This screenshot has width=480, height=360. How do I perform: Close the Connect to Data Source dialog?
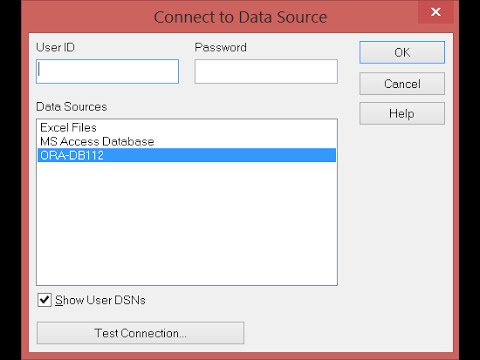click(x=436, y=12)
